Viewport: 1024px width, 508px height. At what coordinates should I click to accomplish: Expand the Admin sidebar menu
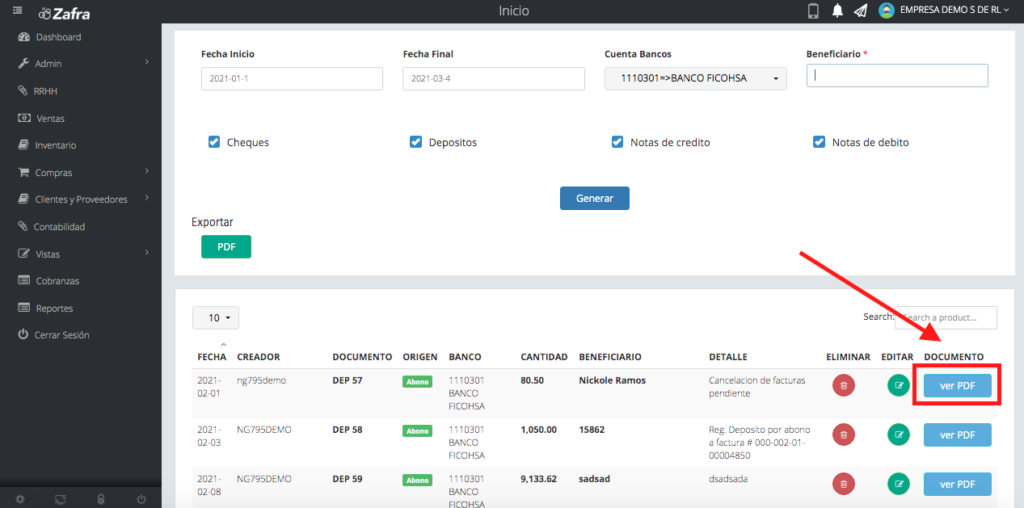[x=80, y=63]
